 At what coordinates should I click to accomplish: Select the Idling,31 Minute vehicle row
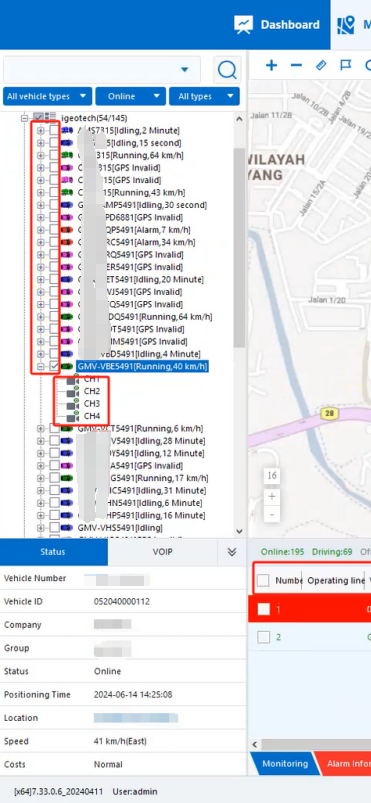pos(141,490)
